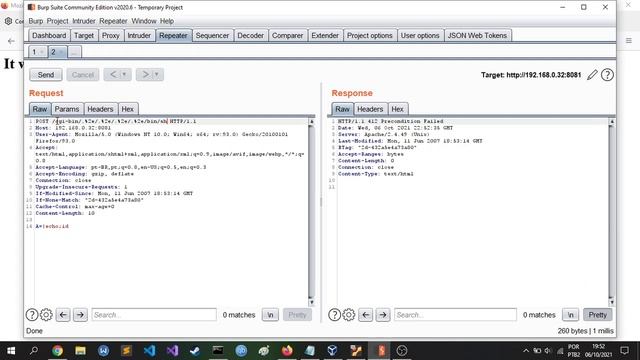Image resolution: width=640 pixels, height=360 pixels.
Task: Open request search help icon
Action: 32,315
